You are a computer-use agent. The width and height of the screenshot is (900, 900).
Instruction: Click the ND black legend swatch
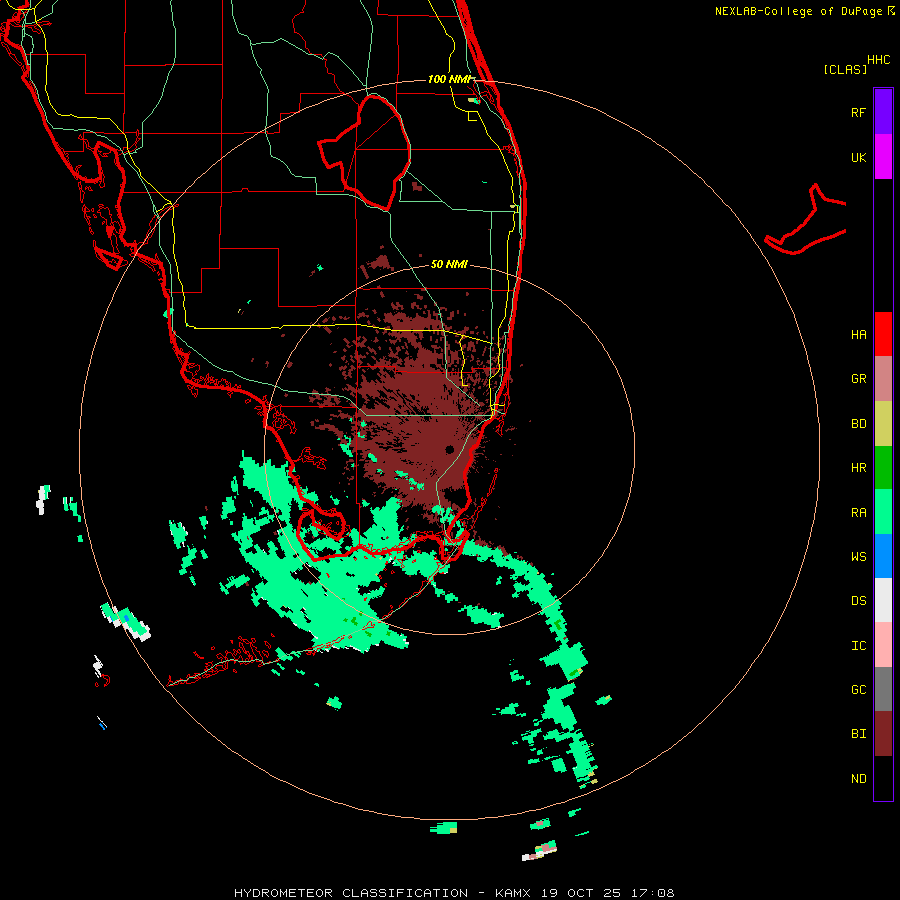(883, 778)
